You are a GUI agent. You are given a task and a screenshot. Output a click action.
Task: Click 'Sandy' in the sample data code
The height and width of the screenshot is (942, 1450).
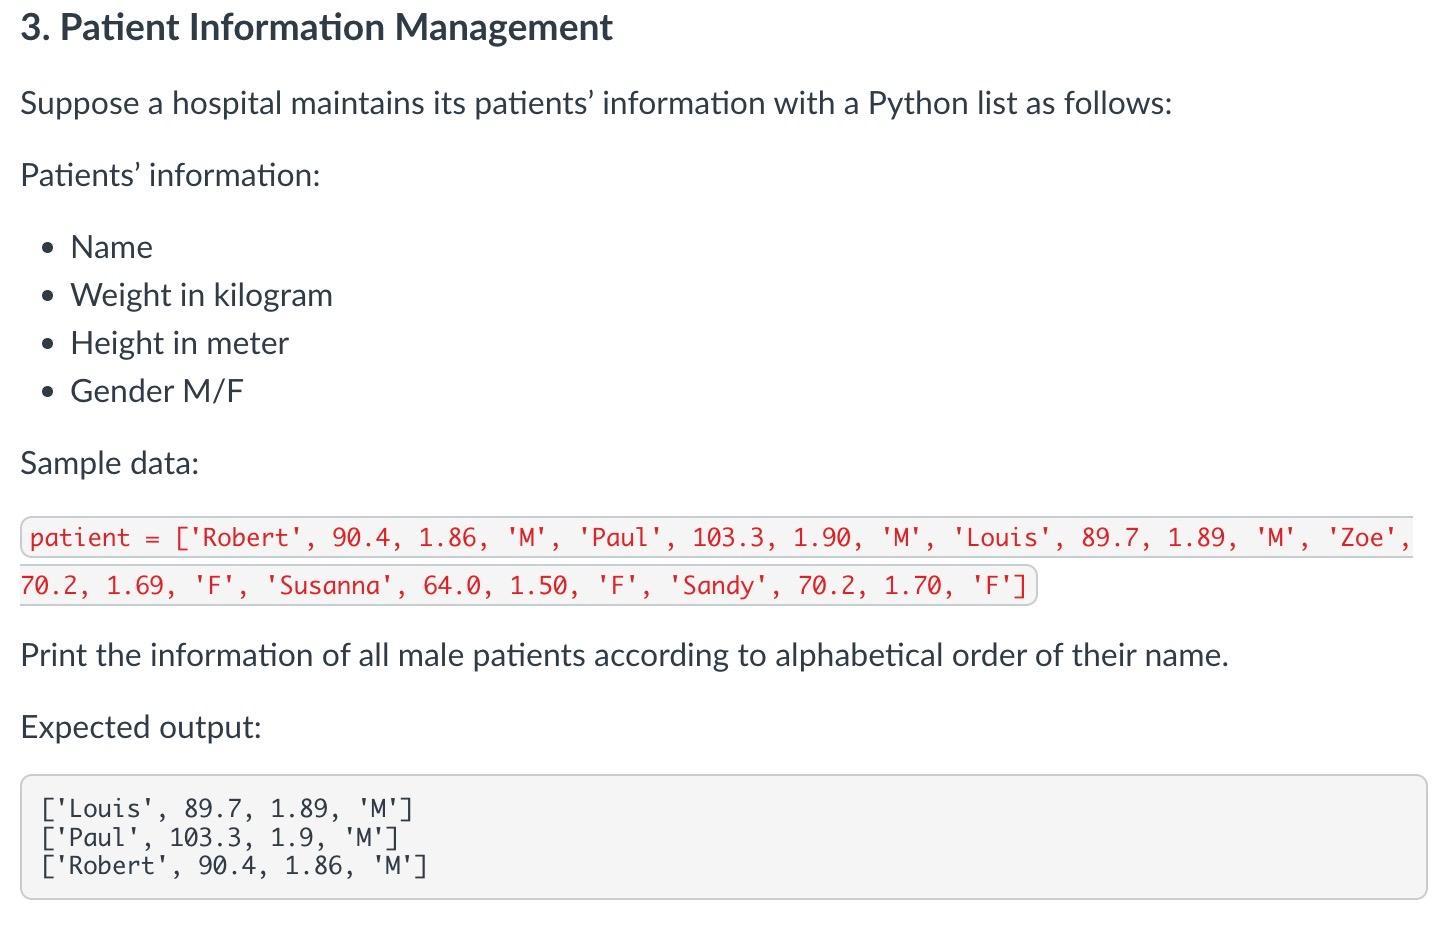click(x=718, y=586)
